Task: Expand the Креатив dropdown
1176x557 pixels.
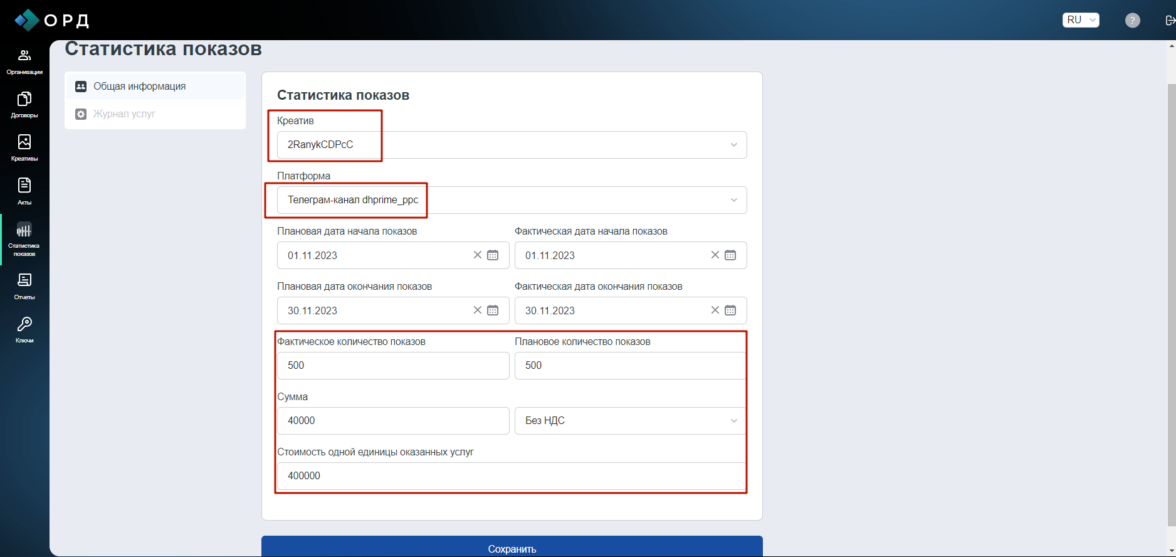Action: [x=733, y=145]
